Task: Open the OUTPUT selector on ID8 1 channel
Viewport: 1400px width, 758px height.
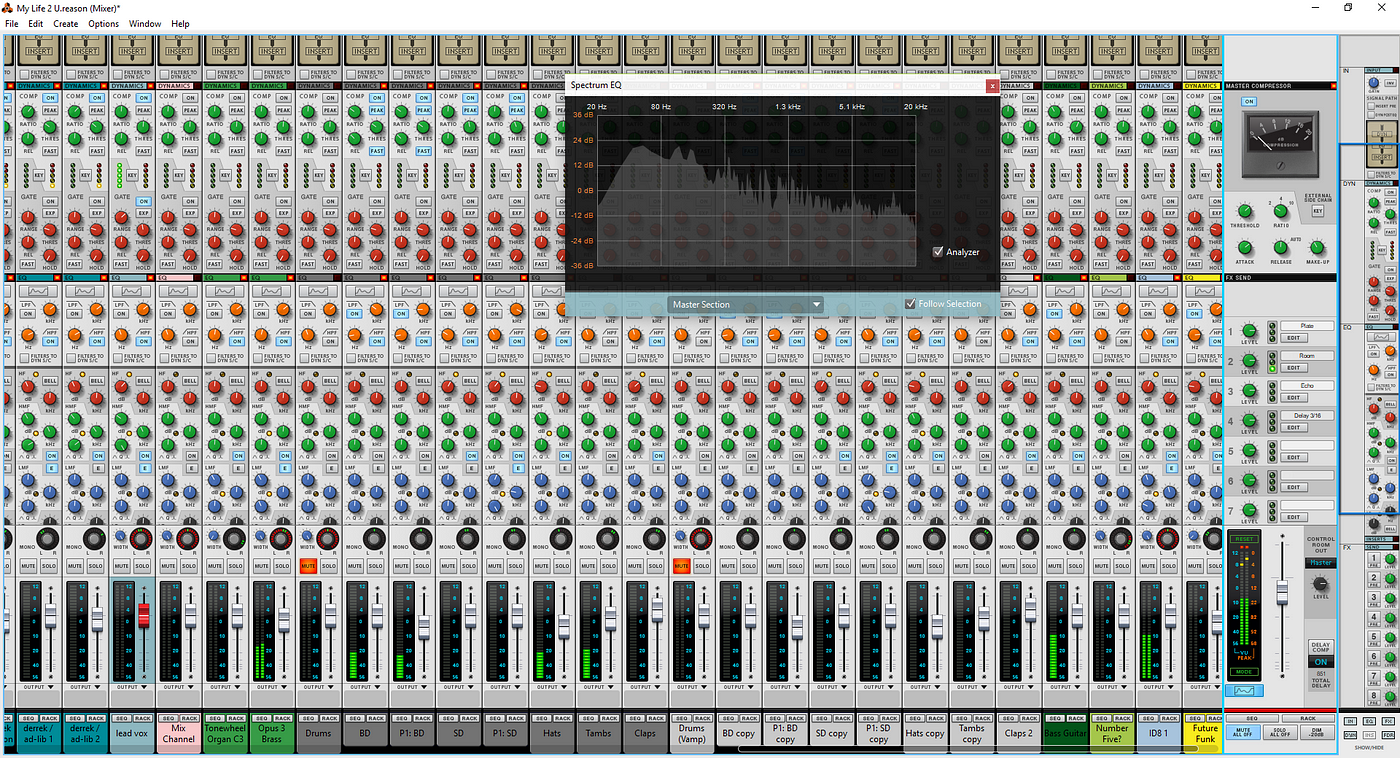Action: (1159, 687)
